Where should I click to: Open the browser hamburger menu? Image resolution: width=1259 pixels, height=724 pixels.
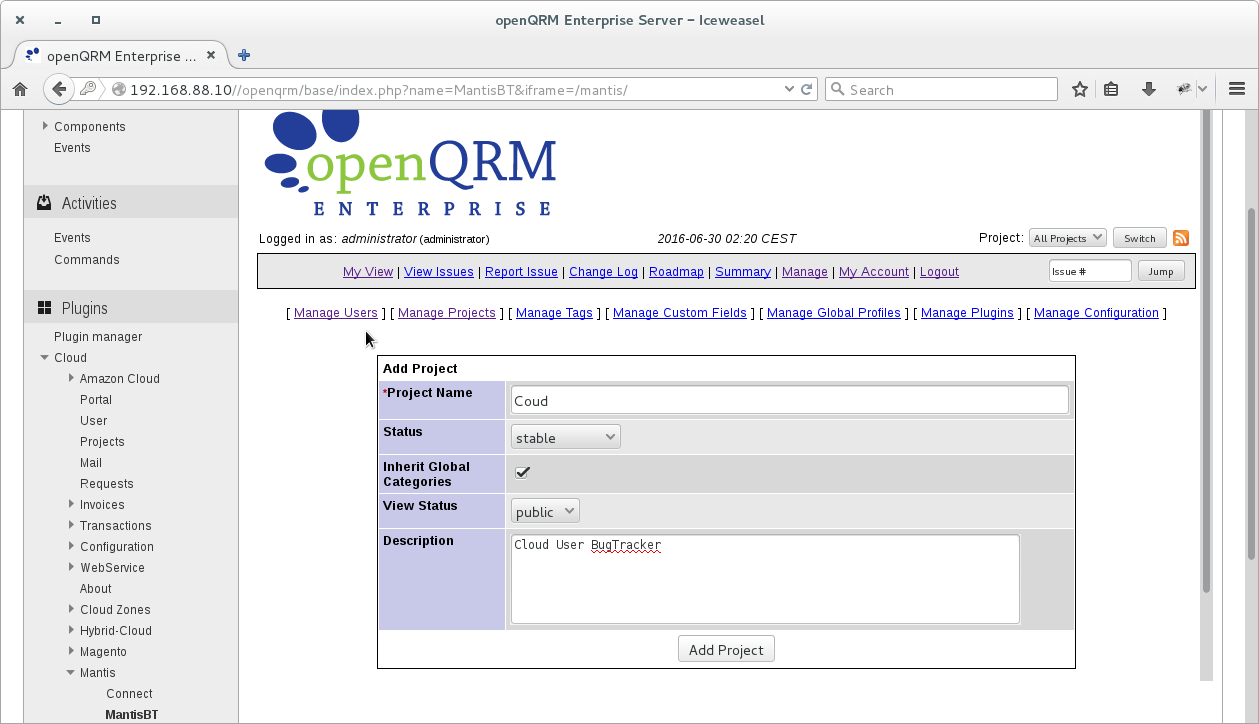tap(1236, 89)
